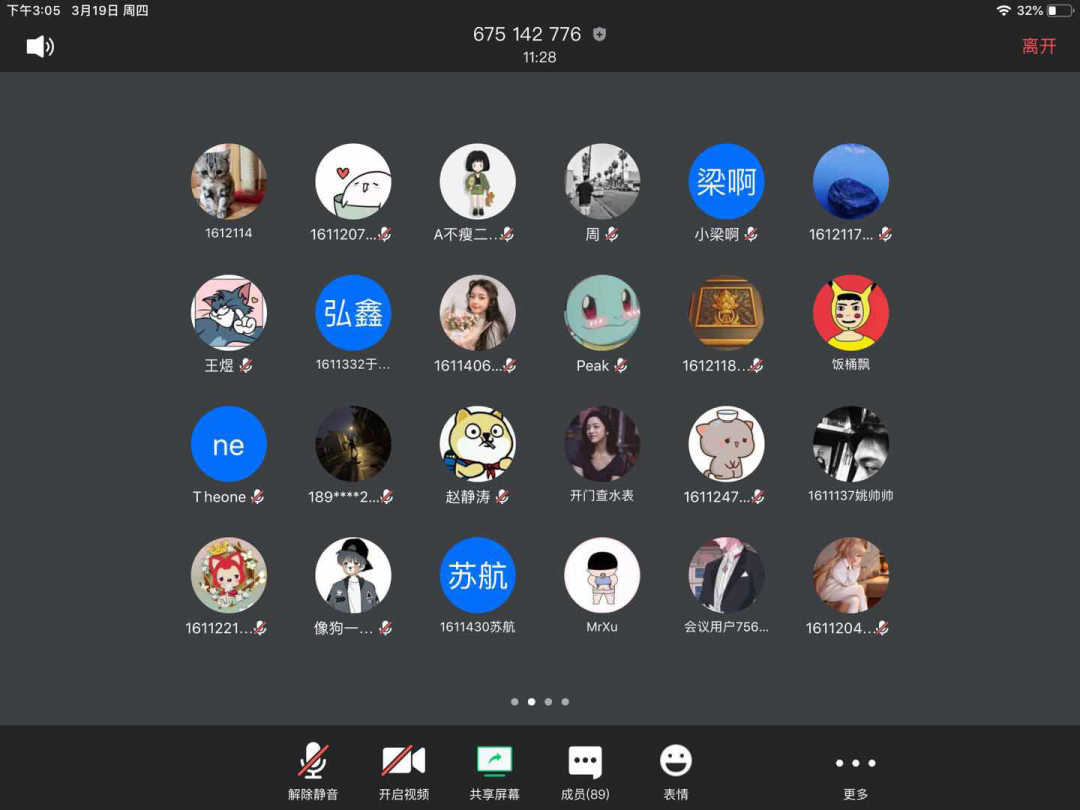This screenshot has width=1080, height=810.
Task: Unmute microphone with 解除静音
Action: (x=313, y=771)
